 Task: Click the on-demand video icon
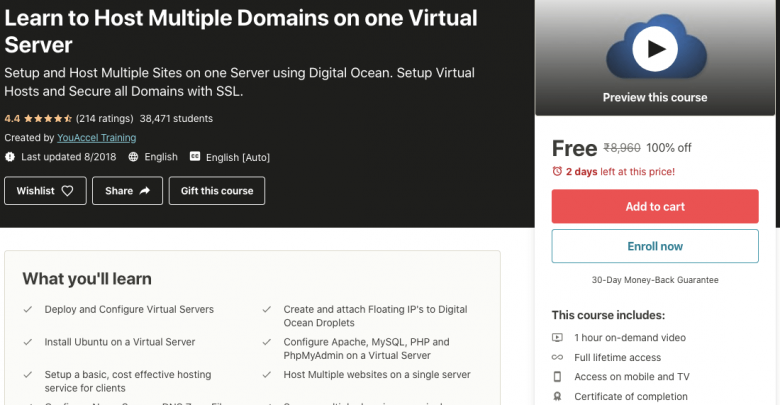pos(557,337)
